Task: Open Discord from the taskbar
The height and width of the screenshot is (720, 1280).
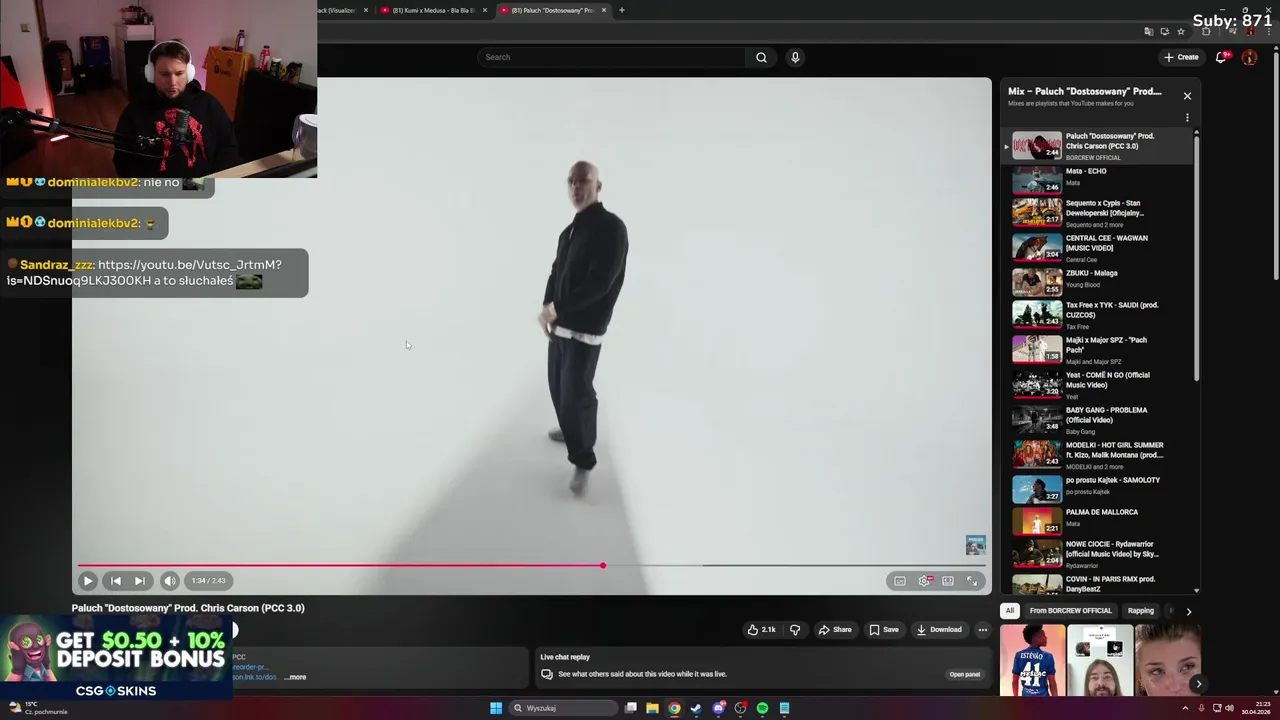Action: pos(718,708)
